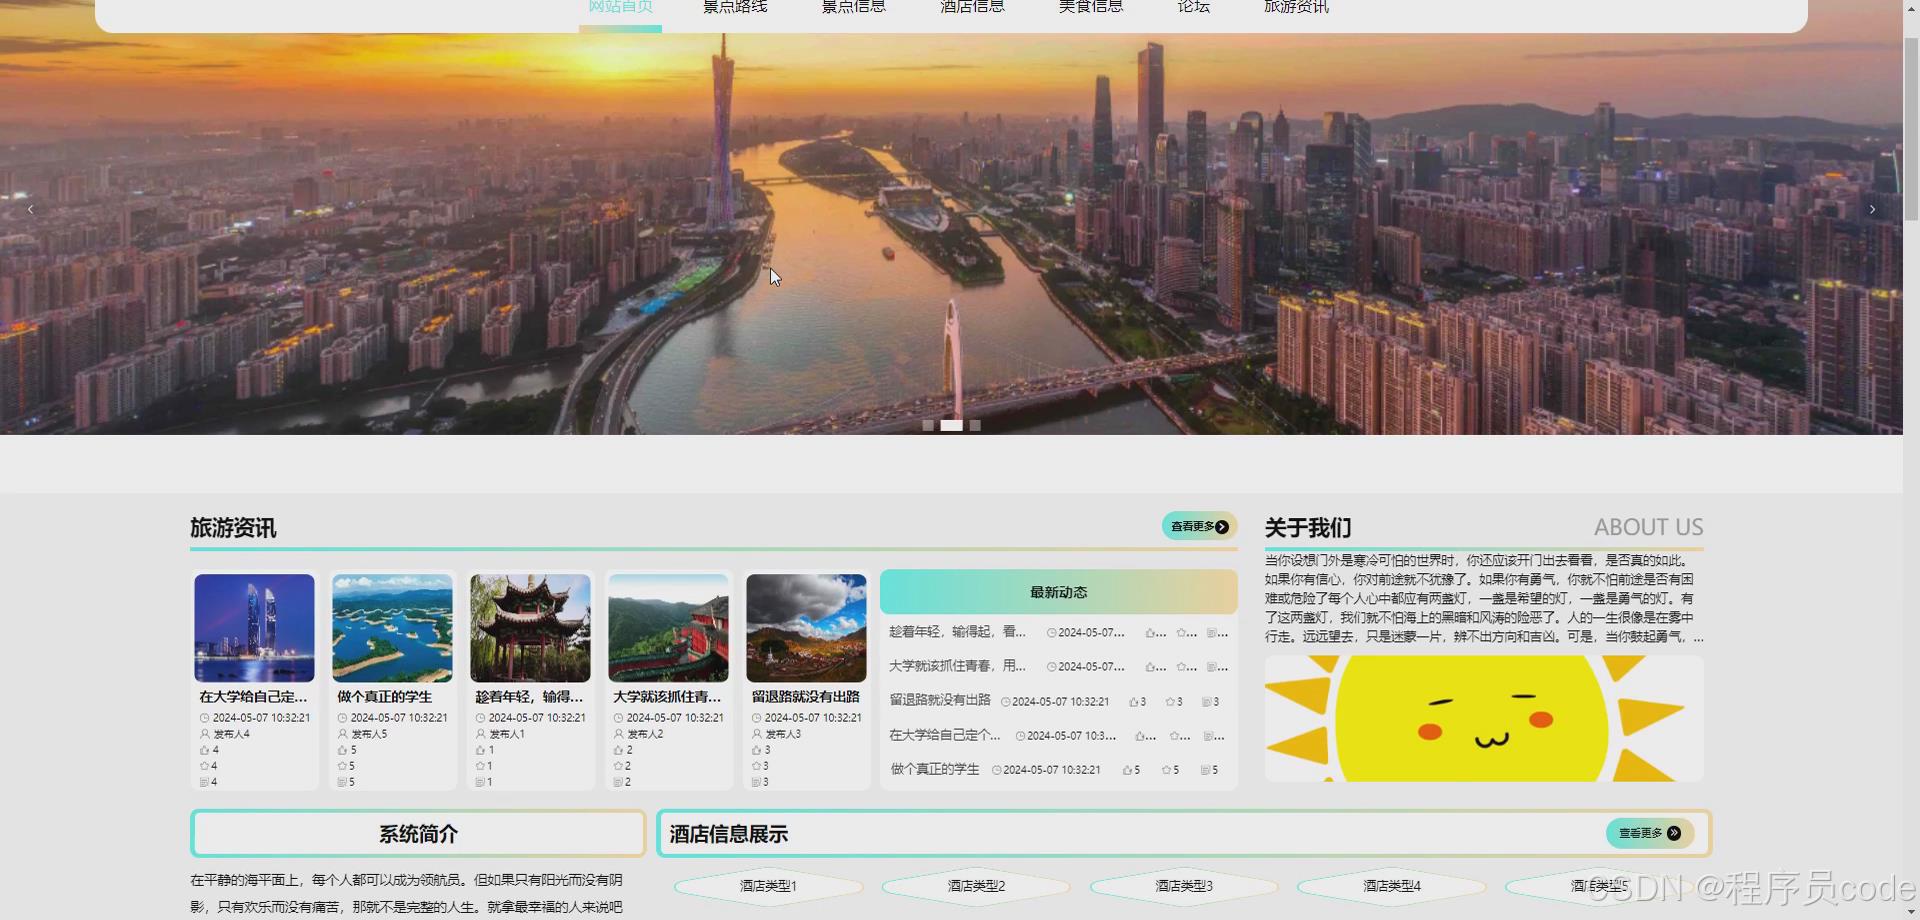Select 旅游资讯 in the navigation bar
This screenshot has width=1920, height=920.
pos(1295,8)
